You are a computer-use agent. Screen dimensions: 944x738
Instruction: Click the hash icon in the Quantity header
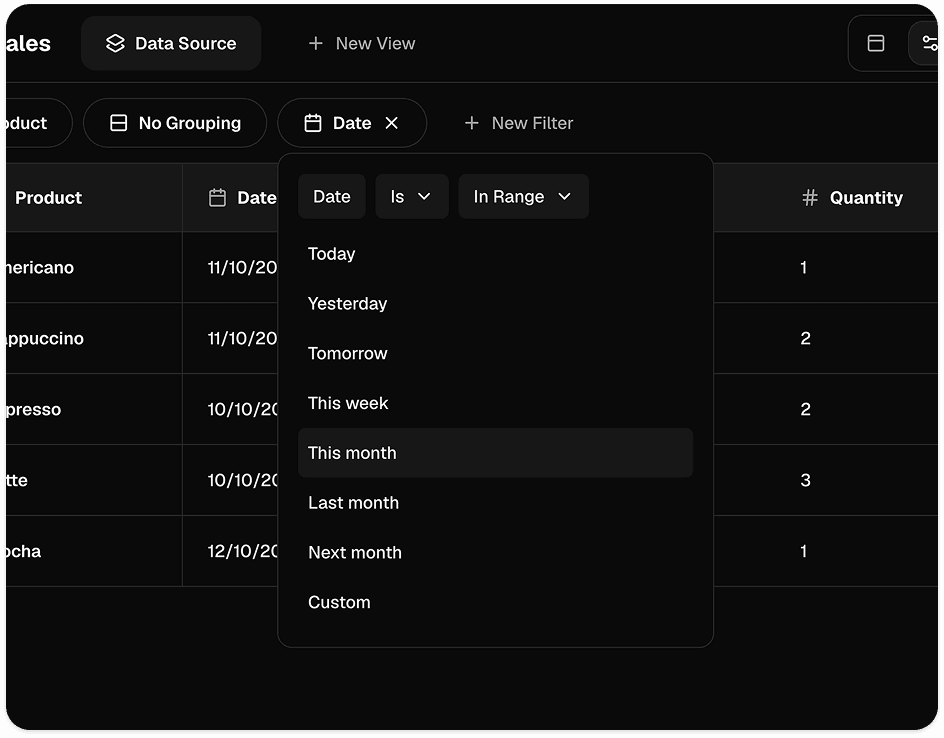coord(810,197)
